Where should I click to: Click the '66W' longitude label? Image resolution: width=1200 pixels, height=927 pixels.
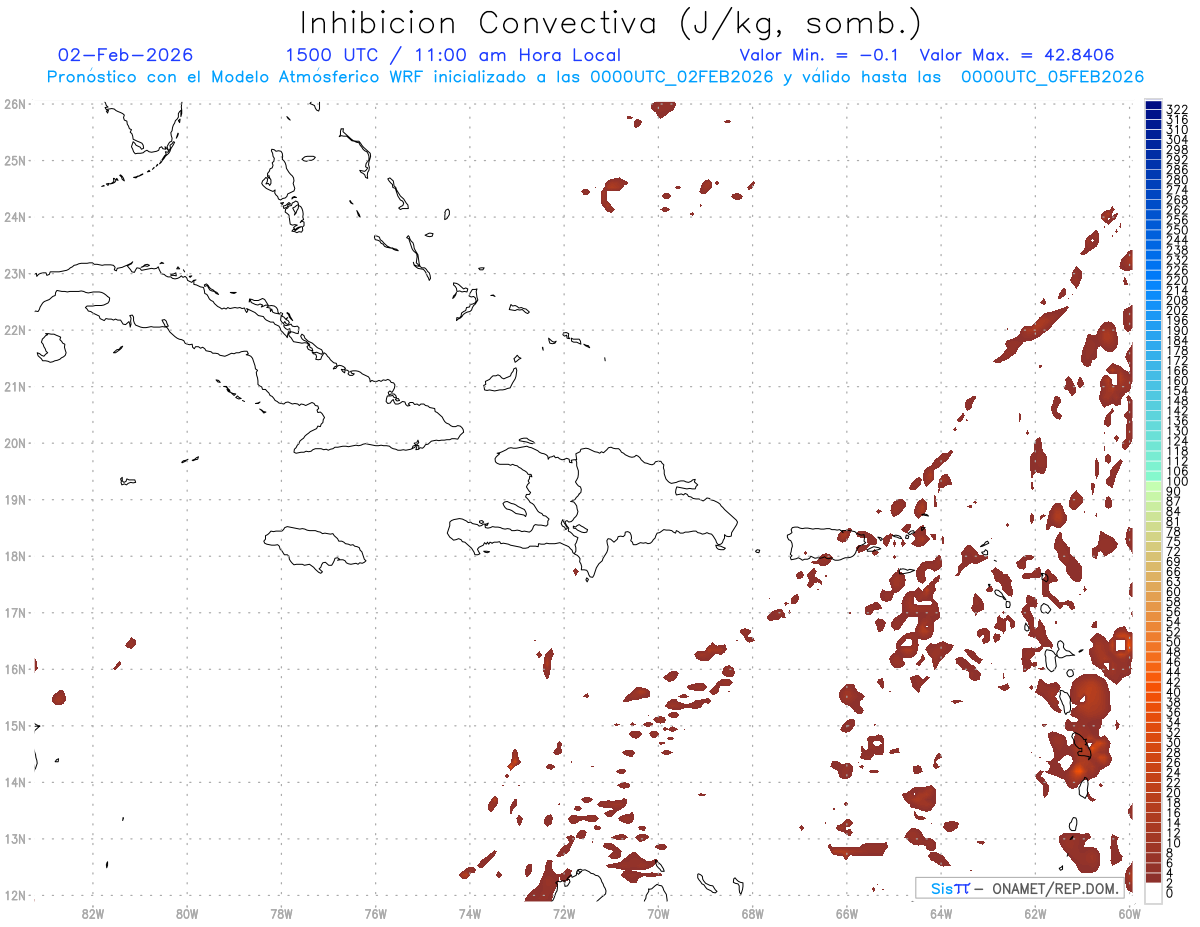click(x=847, y=913)
